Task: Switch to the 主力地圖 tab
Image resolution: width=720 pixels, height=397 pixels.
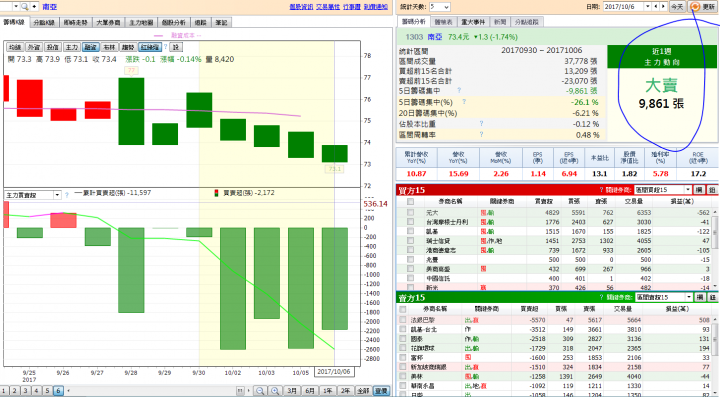Action: click(x=141, y=22)
